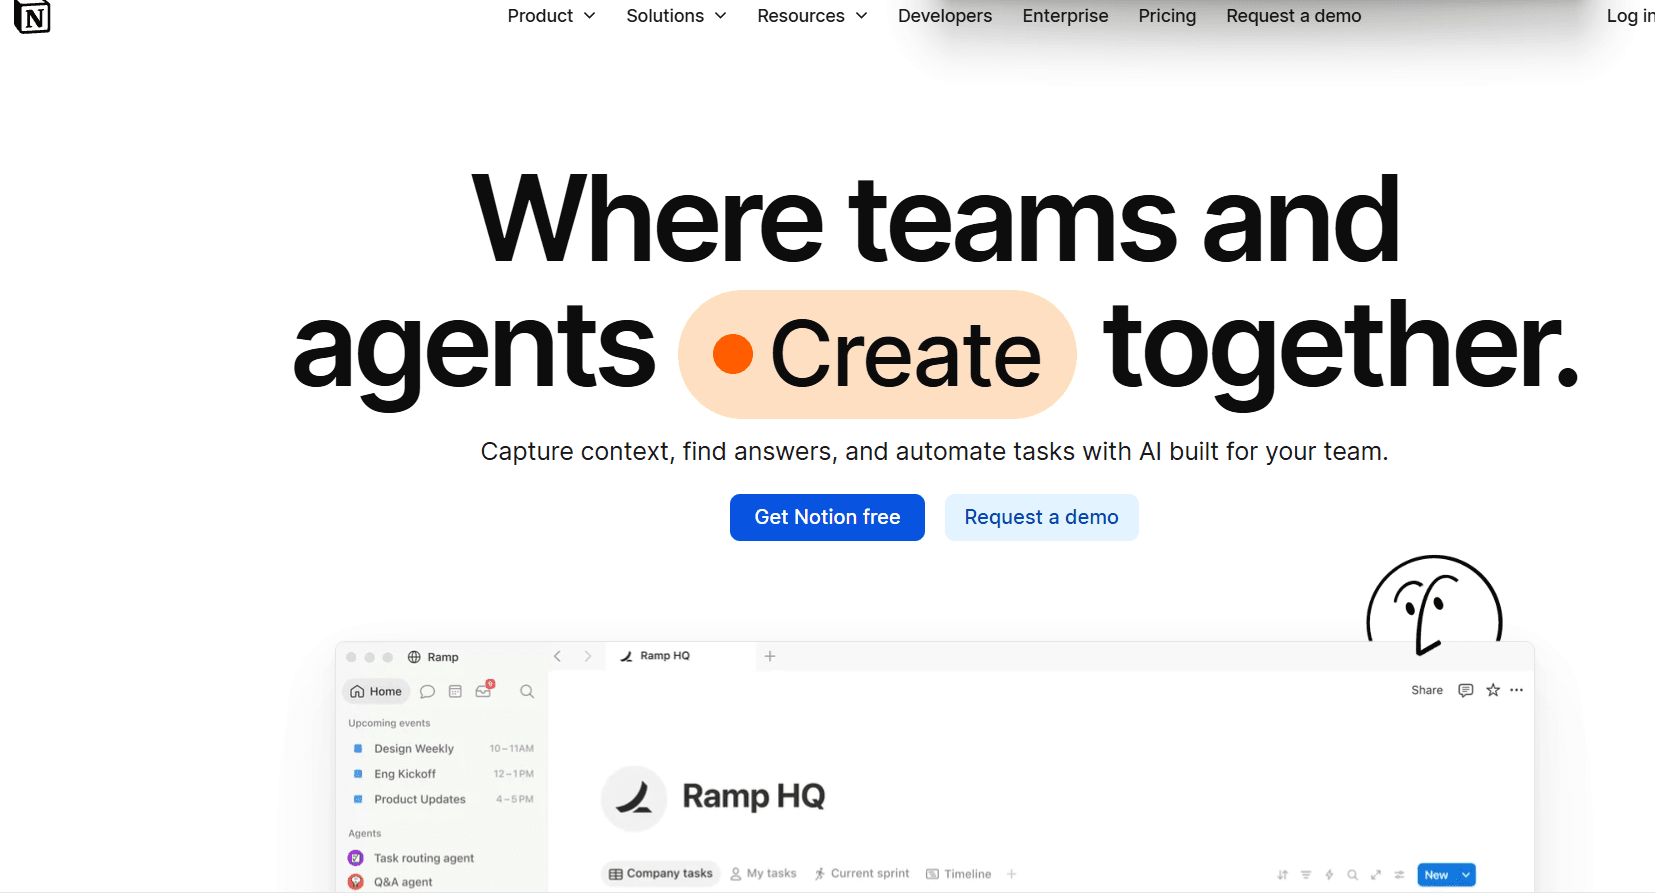Image resolution: width=1655 pixels, height=895 pixels.
Task: Click the Share button
Action: point(1427,691)
